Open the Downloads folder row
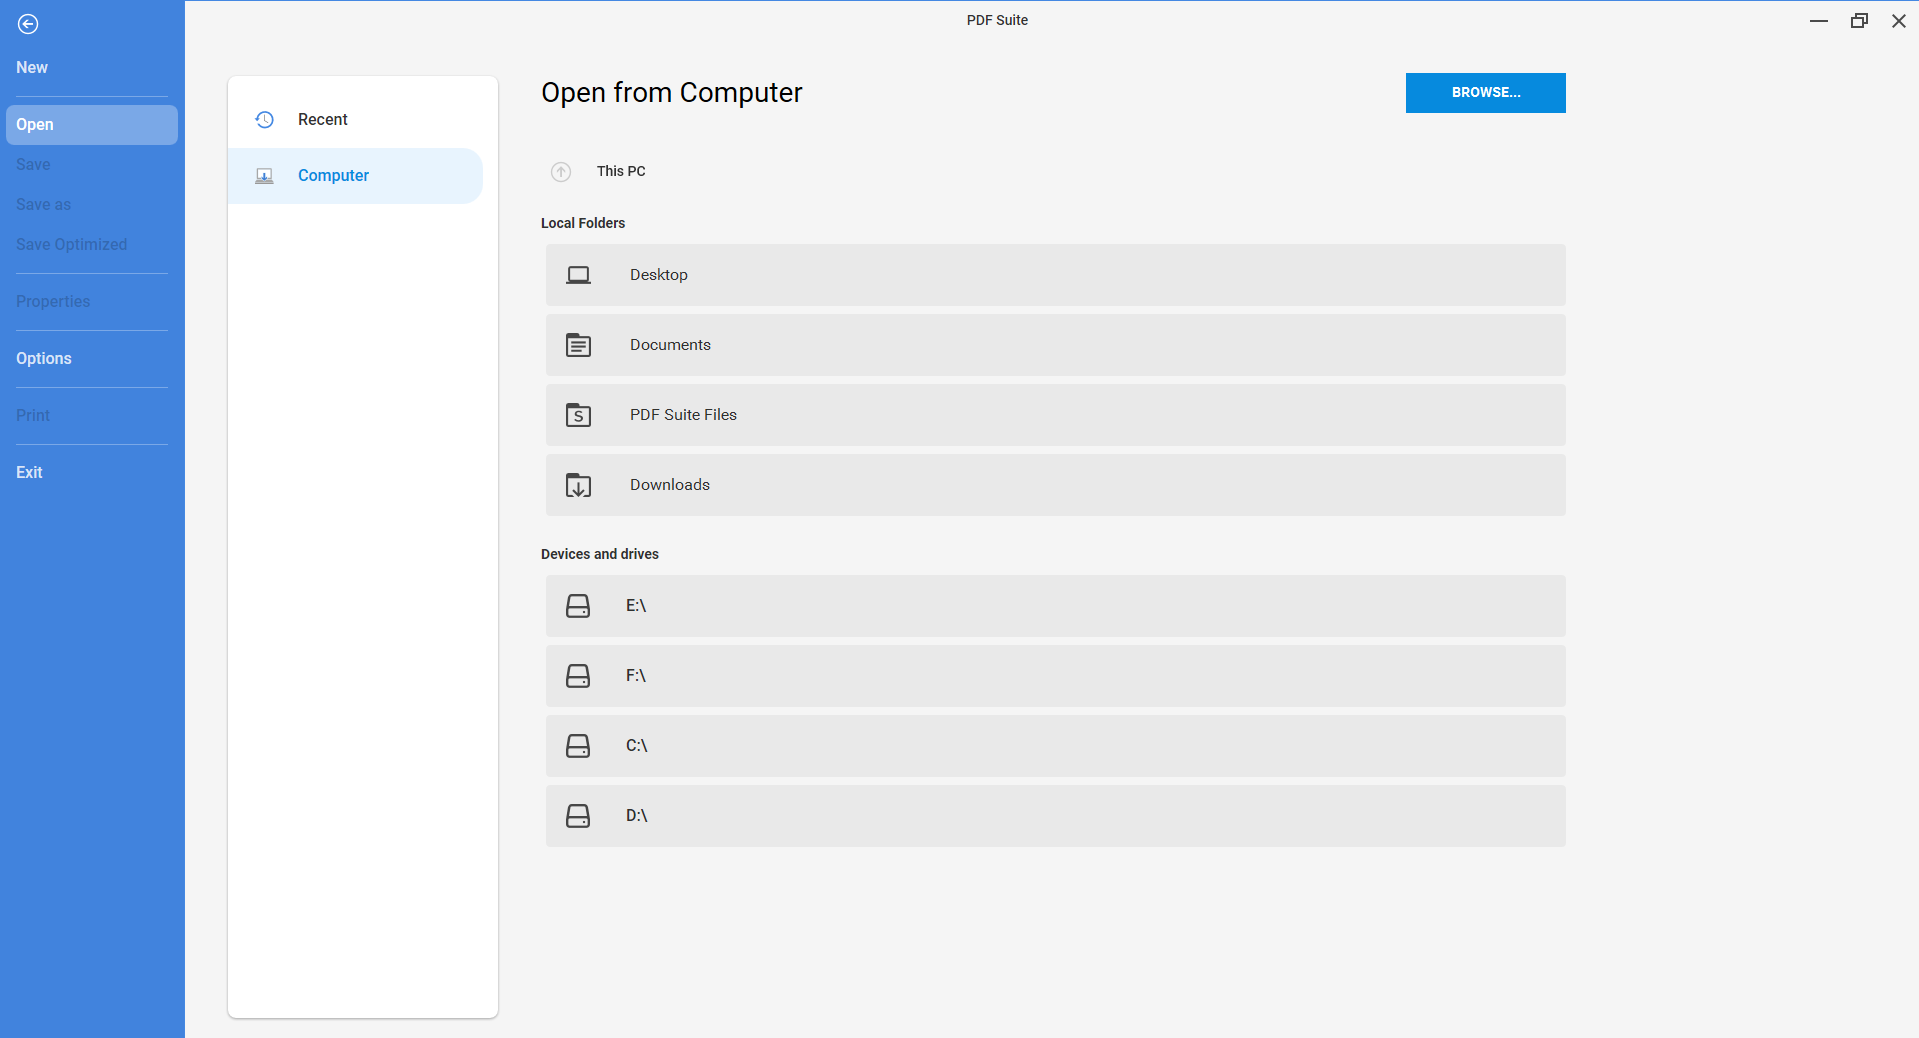 (1055, 485)
